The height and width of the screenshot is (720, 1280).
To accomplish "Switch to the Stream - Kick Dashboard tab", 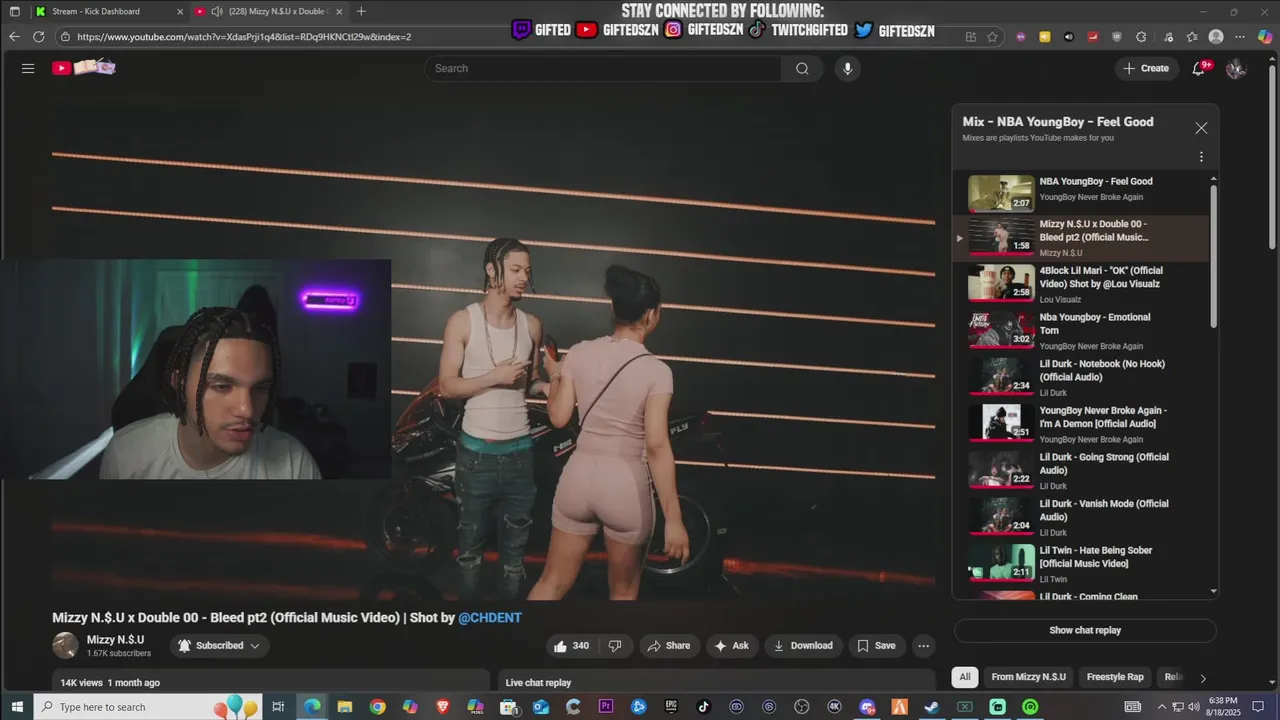I will 108,11.
